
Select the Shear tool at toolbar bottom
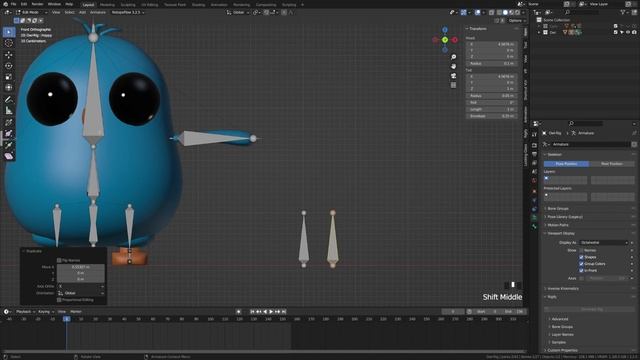9,156
